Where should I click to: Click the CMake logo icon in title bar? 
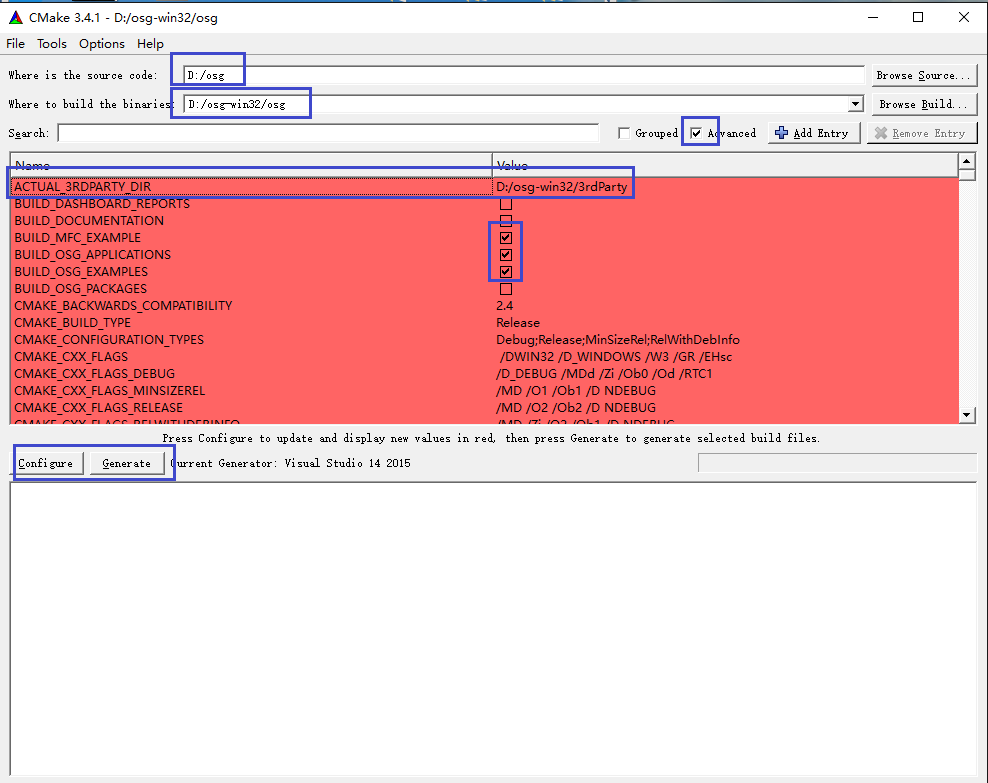[x=16, y=18]
